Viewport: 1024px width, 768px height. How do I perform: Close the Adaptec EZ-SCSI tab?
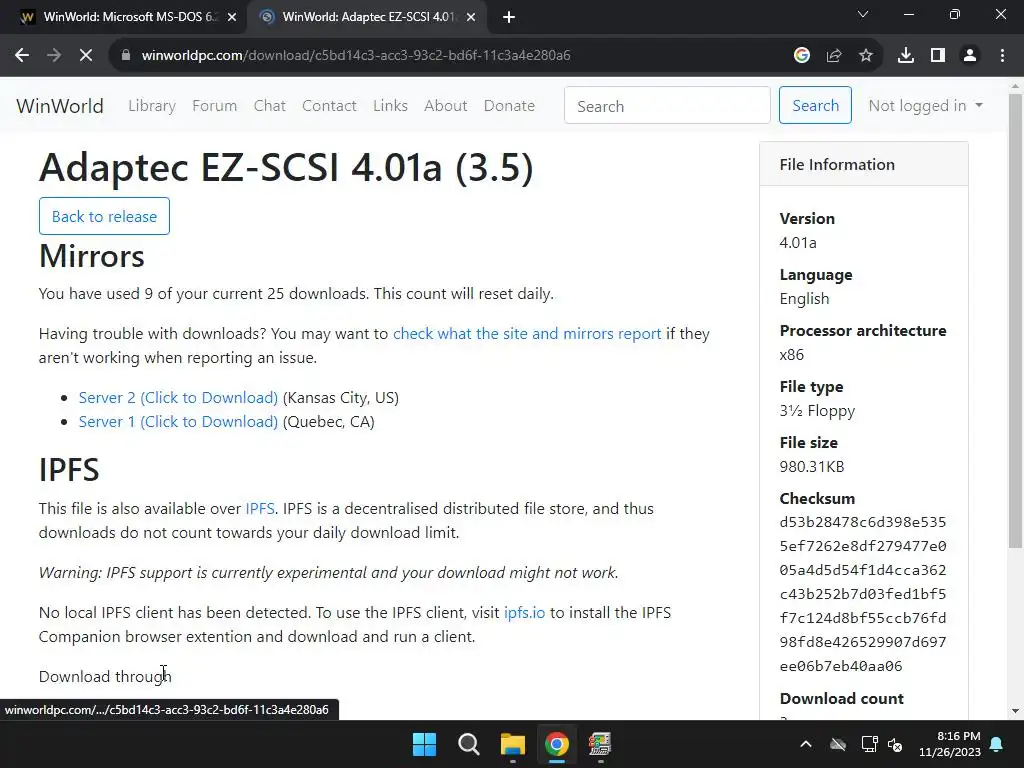point(471,17)
